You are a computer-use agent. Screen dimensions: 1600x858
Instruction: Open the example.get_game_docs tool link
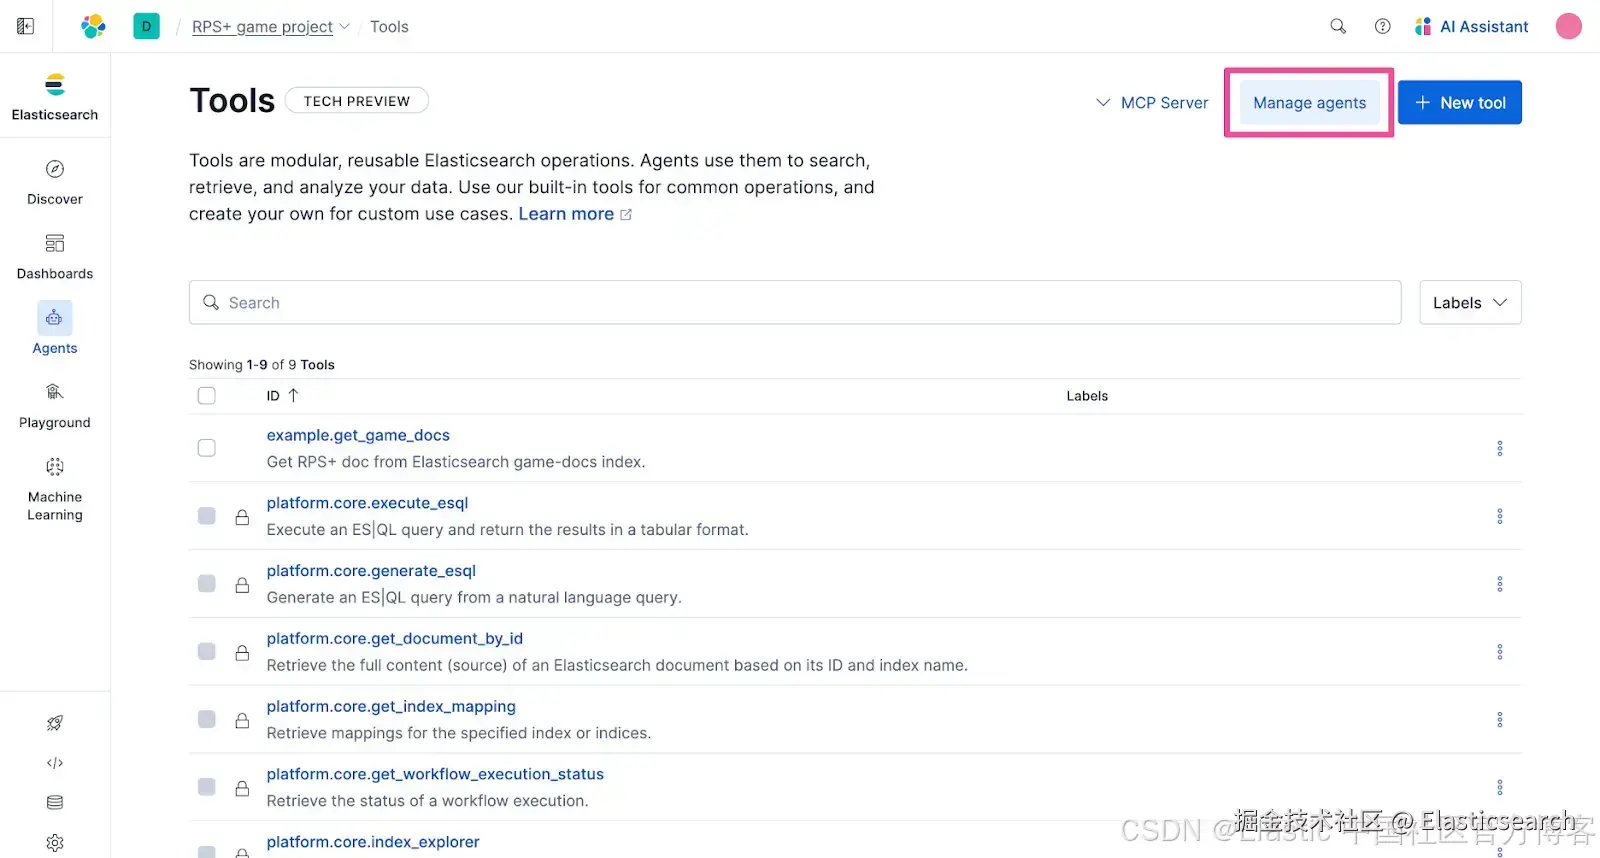[x=358, y=435]
